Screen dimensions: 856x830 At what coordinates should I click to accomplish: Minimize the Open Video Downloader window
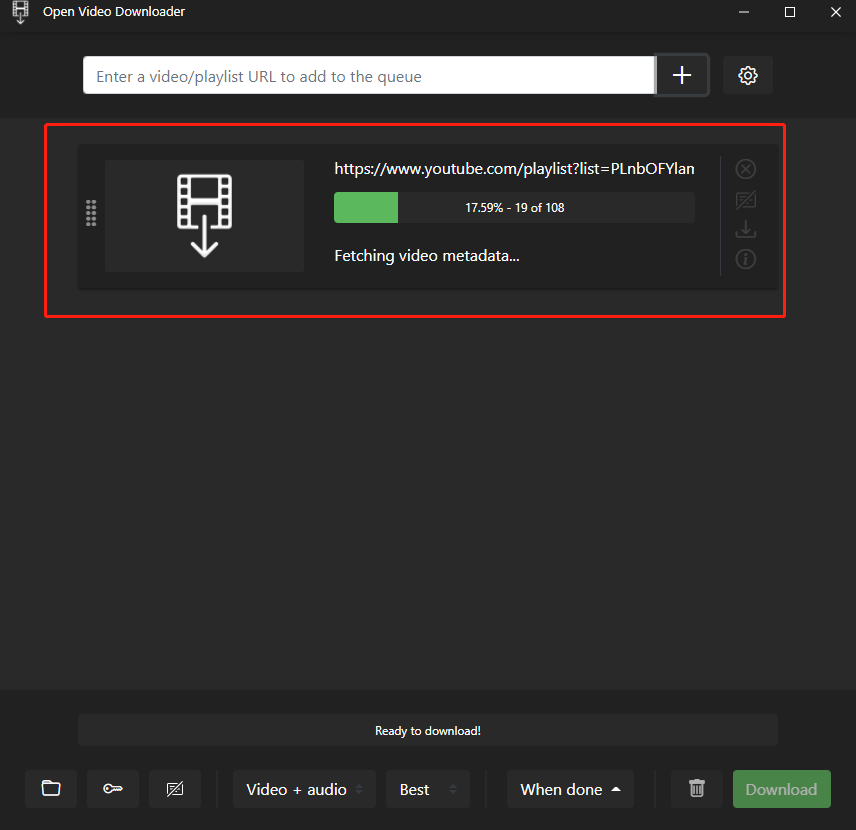(x=744, y=12)
